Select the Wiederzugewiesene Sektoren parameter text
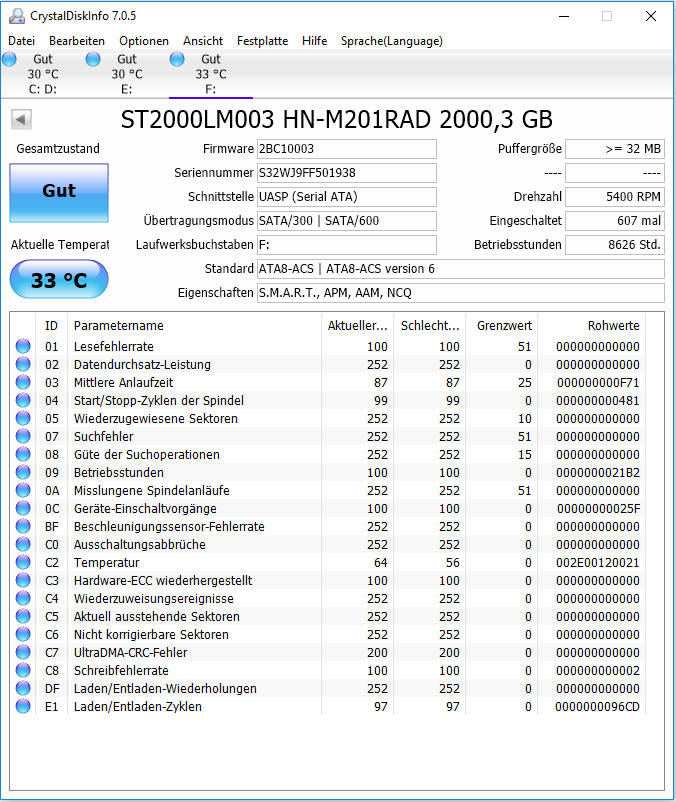The image size is (676, 802). pyautogui.click(x=155, y=419)
